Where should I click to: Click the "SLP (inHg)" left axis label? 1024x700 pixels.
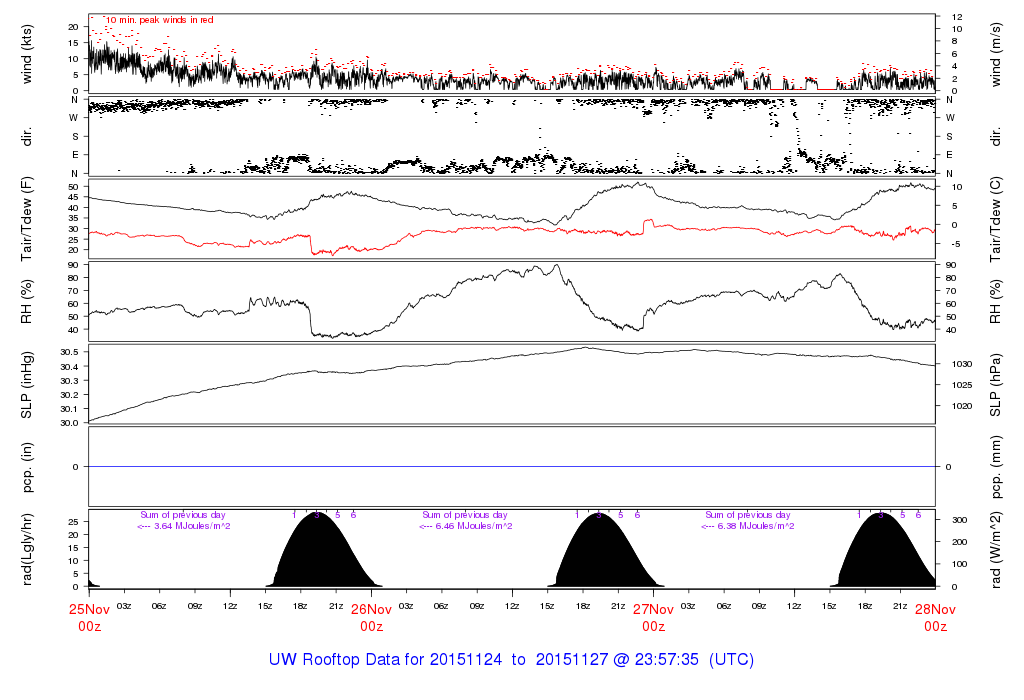pos(28,385)
